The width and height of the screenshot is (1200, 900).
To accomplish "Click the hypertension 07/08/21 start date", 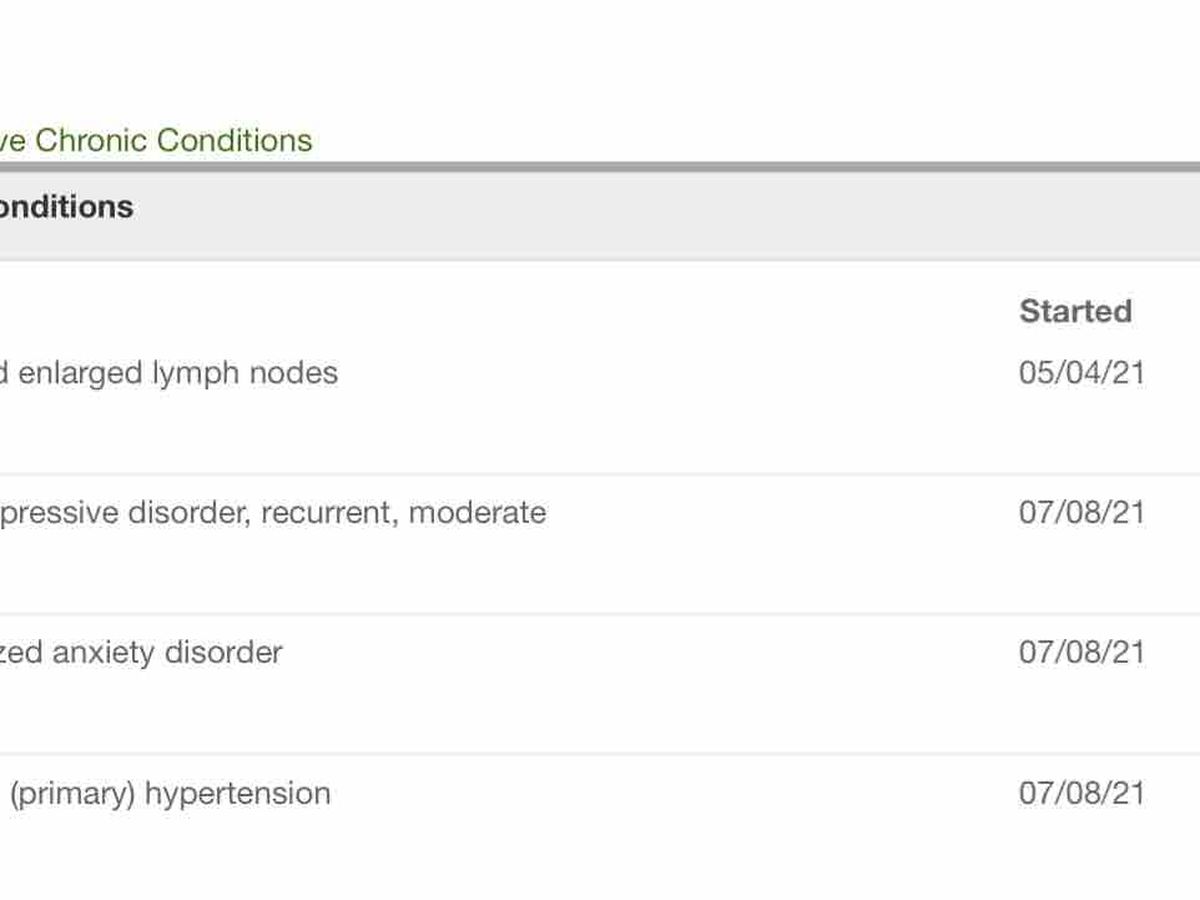I will [x=1081, y=793].
